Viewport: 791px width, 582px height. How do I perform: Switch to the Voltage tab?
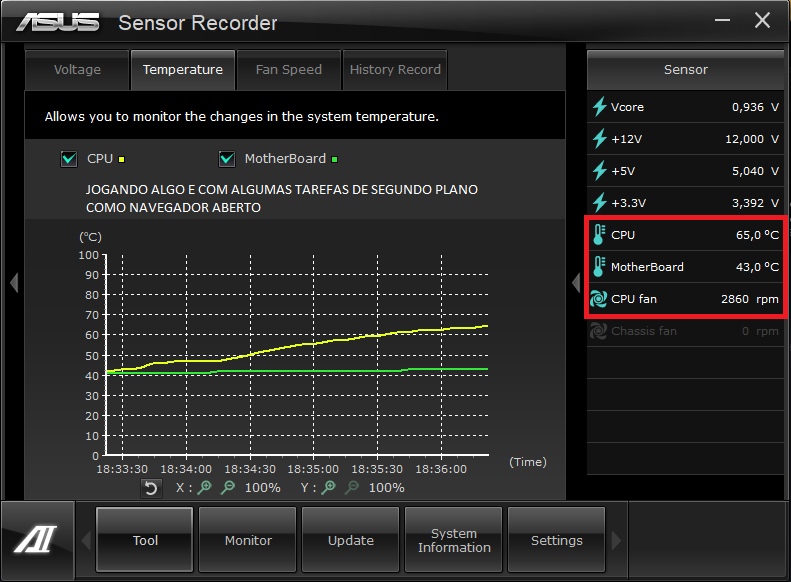pos(77,70)
